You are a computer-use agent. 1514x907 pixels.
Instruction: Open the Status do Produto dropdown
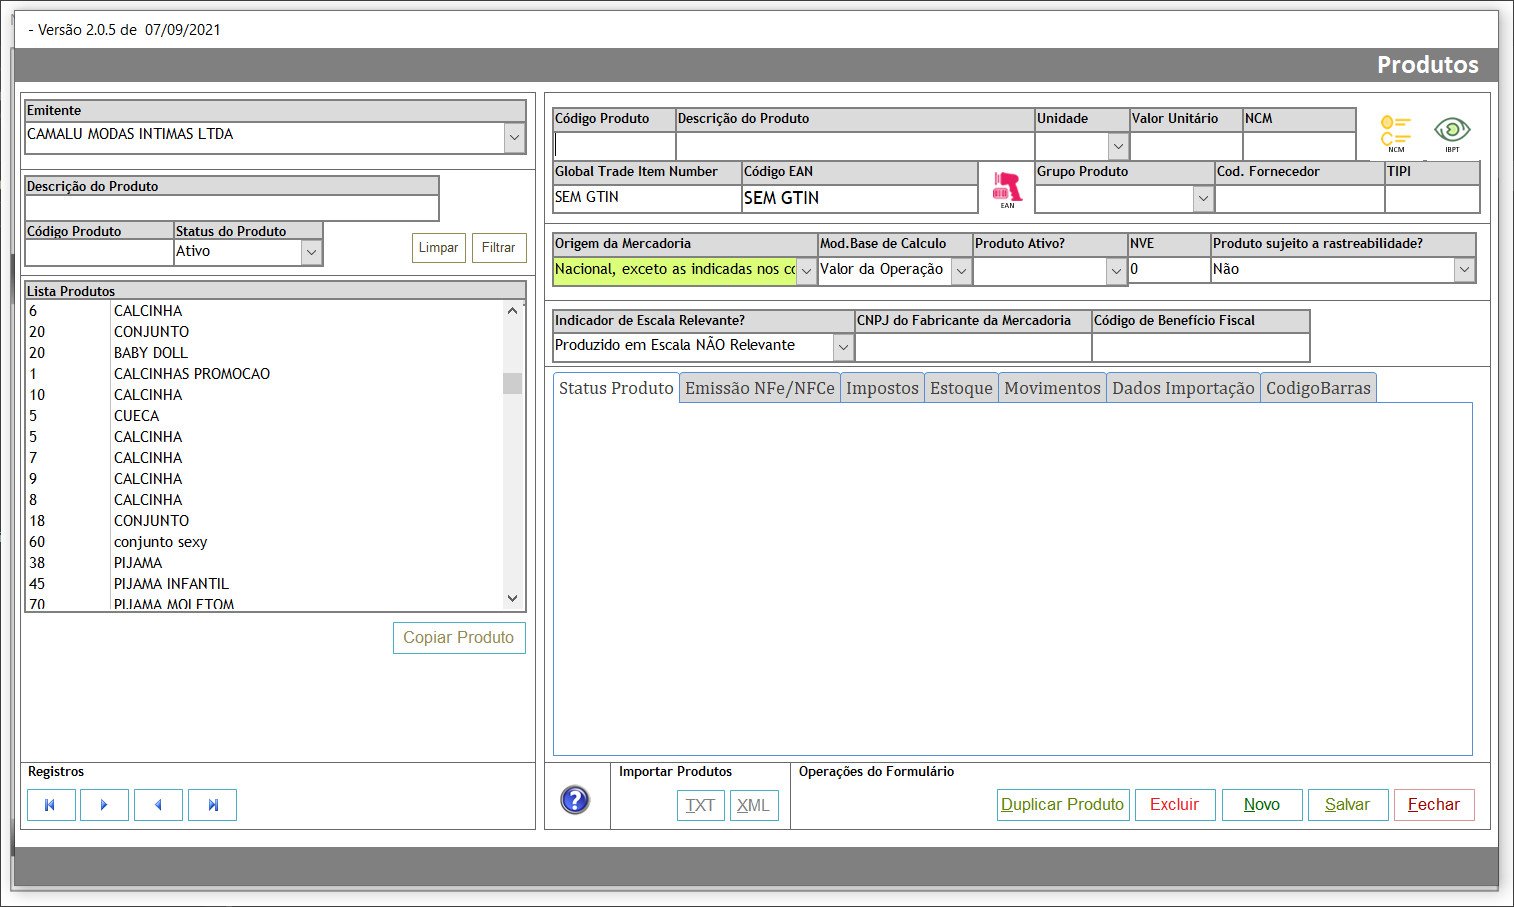pos(311,253)
